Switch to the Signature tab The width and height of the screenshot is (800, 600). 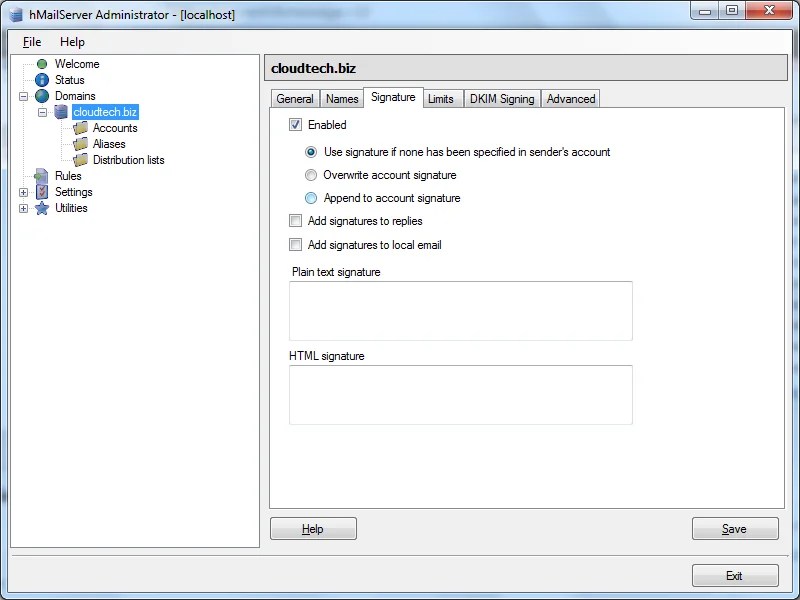(393, 97)
